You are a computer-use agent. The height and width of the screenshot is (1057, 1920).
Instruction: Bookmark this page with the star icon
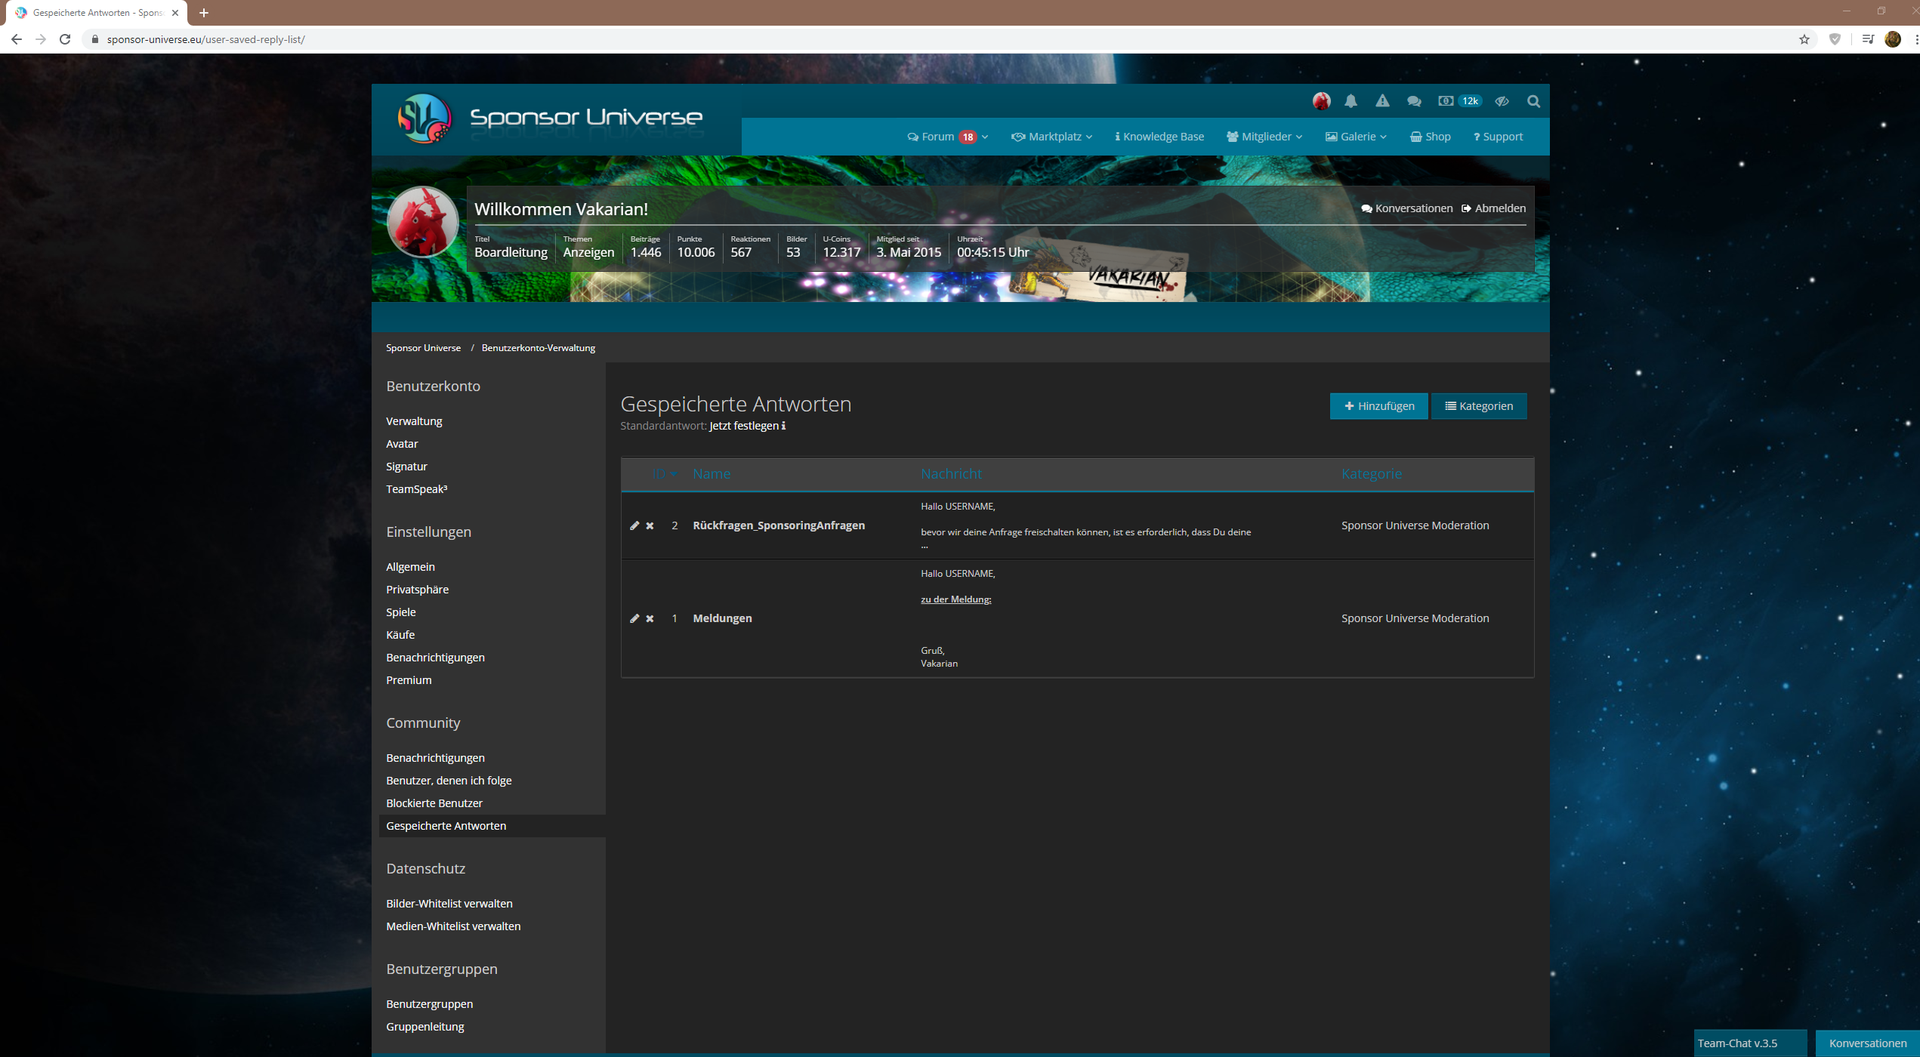coord(1804,39)
